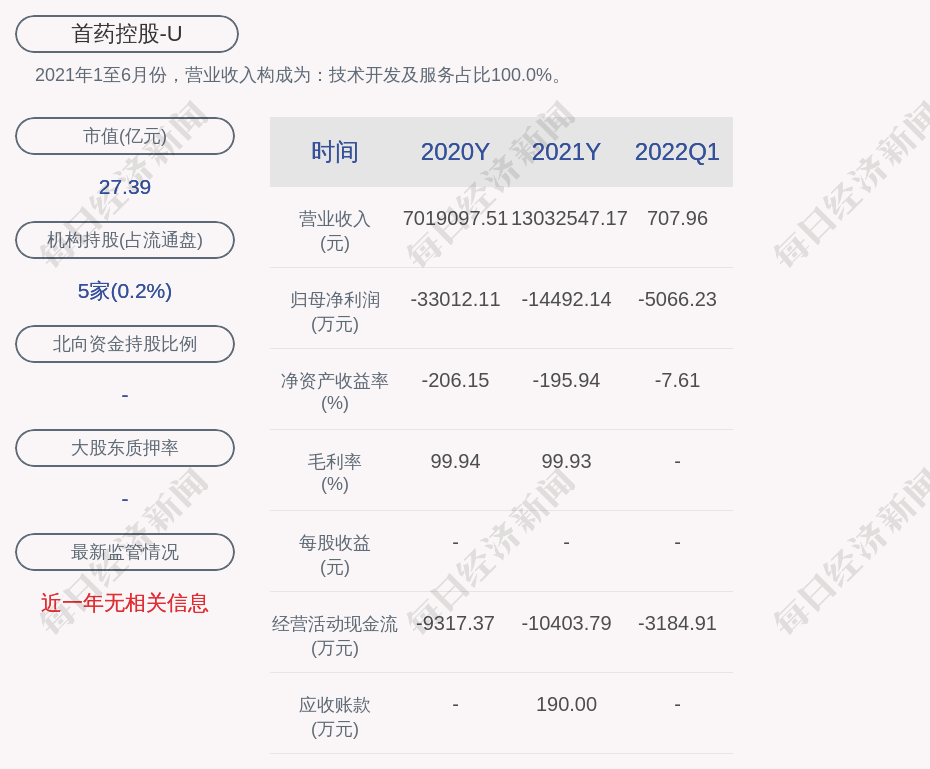
Task: Select the 2021Y column header
Action: (566, 152)
